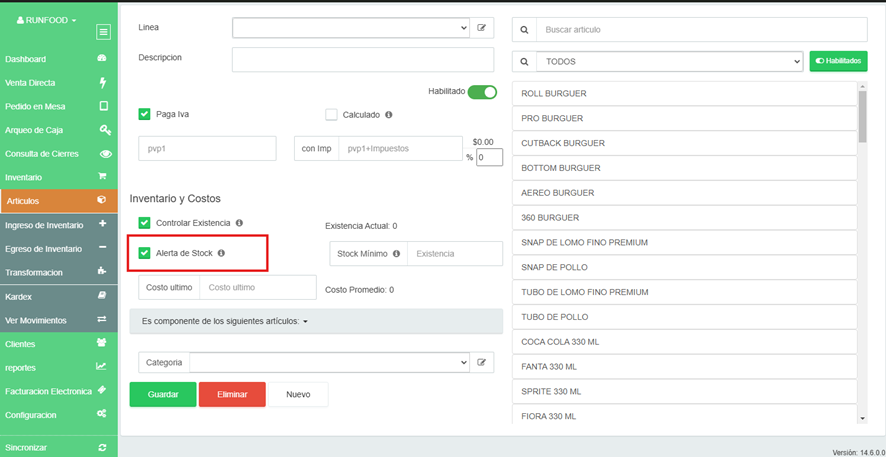Click the Configuracion gears icon

point(101,414)
